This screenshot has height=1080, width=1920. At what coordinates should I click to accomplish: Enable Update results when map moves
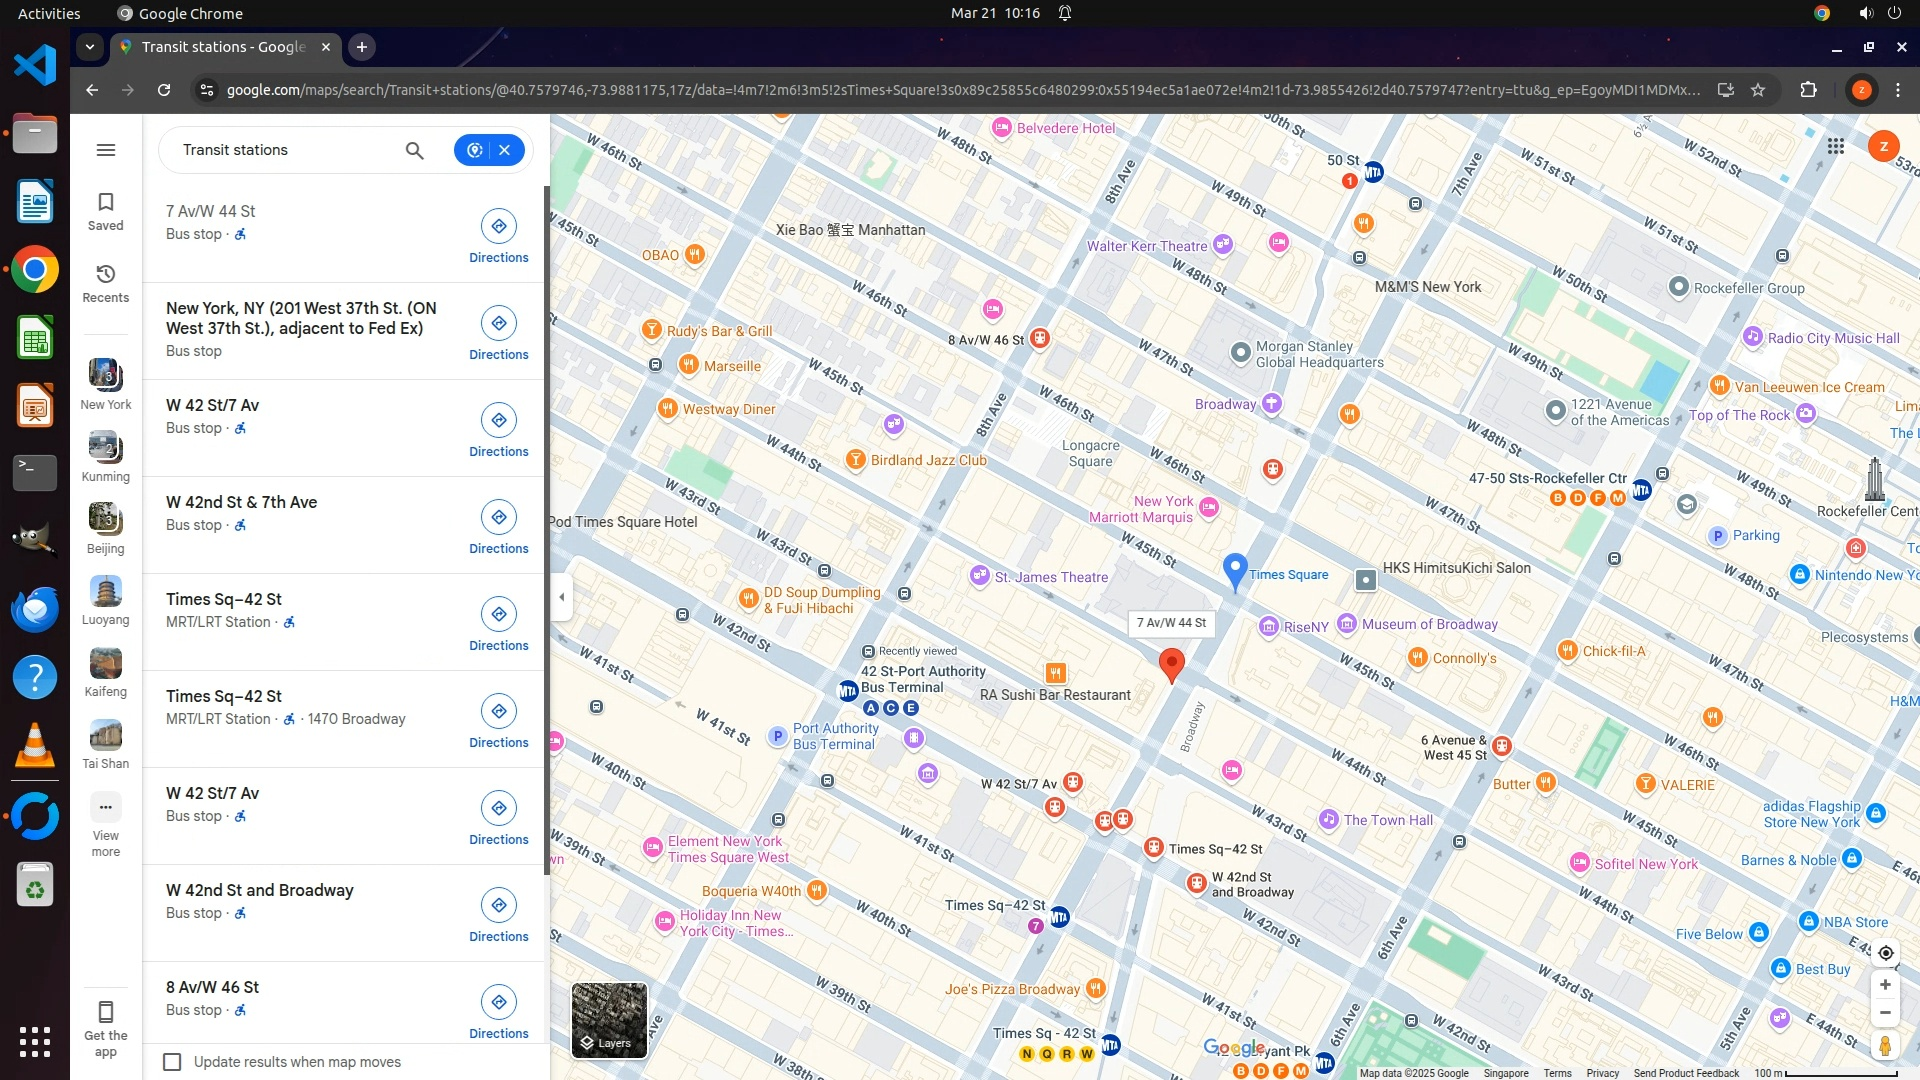point(173,1062)
